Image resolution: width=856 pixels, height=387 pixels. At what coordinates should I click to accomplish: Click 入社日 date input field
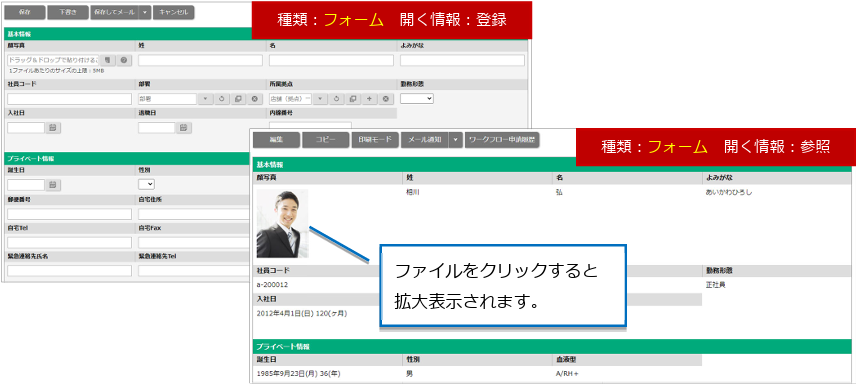pos(26,128)
